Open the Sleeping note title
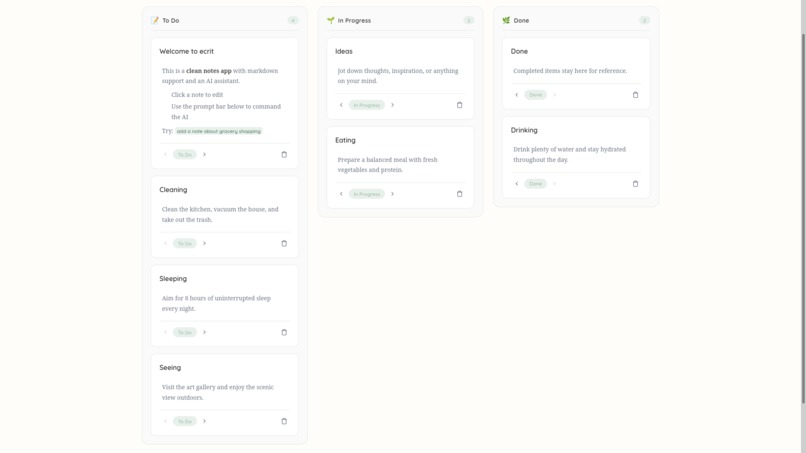 173,279
